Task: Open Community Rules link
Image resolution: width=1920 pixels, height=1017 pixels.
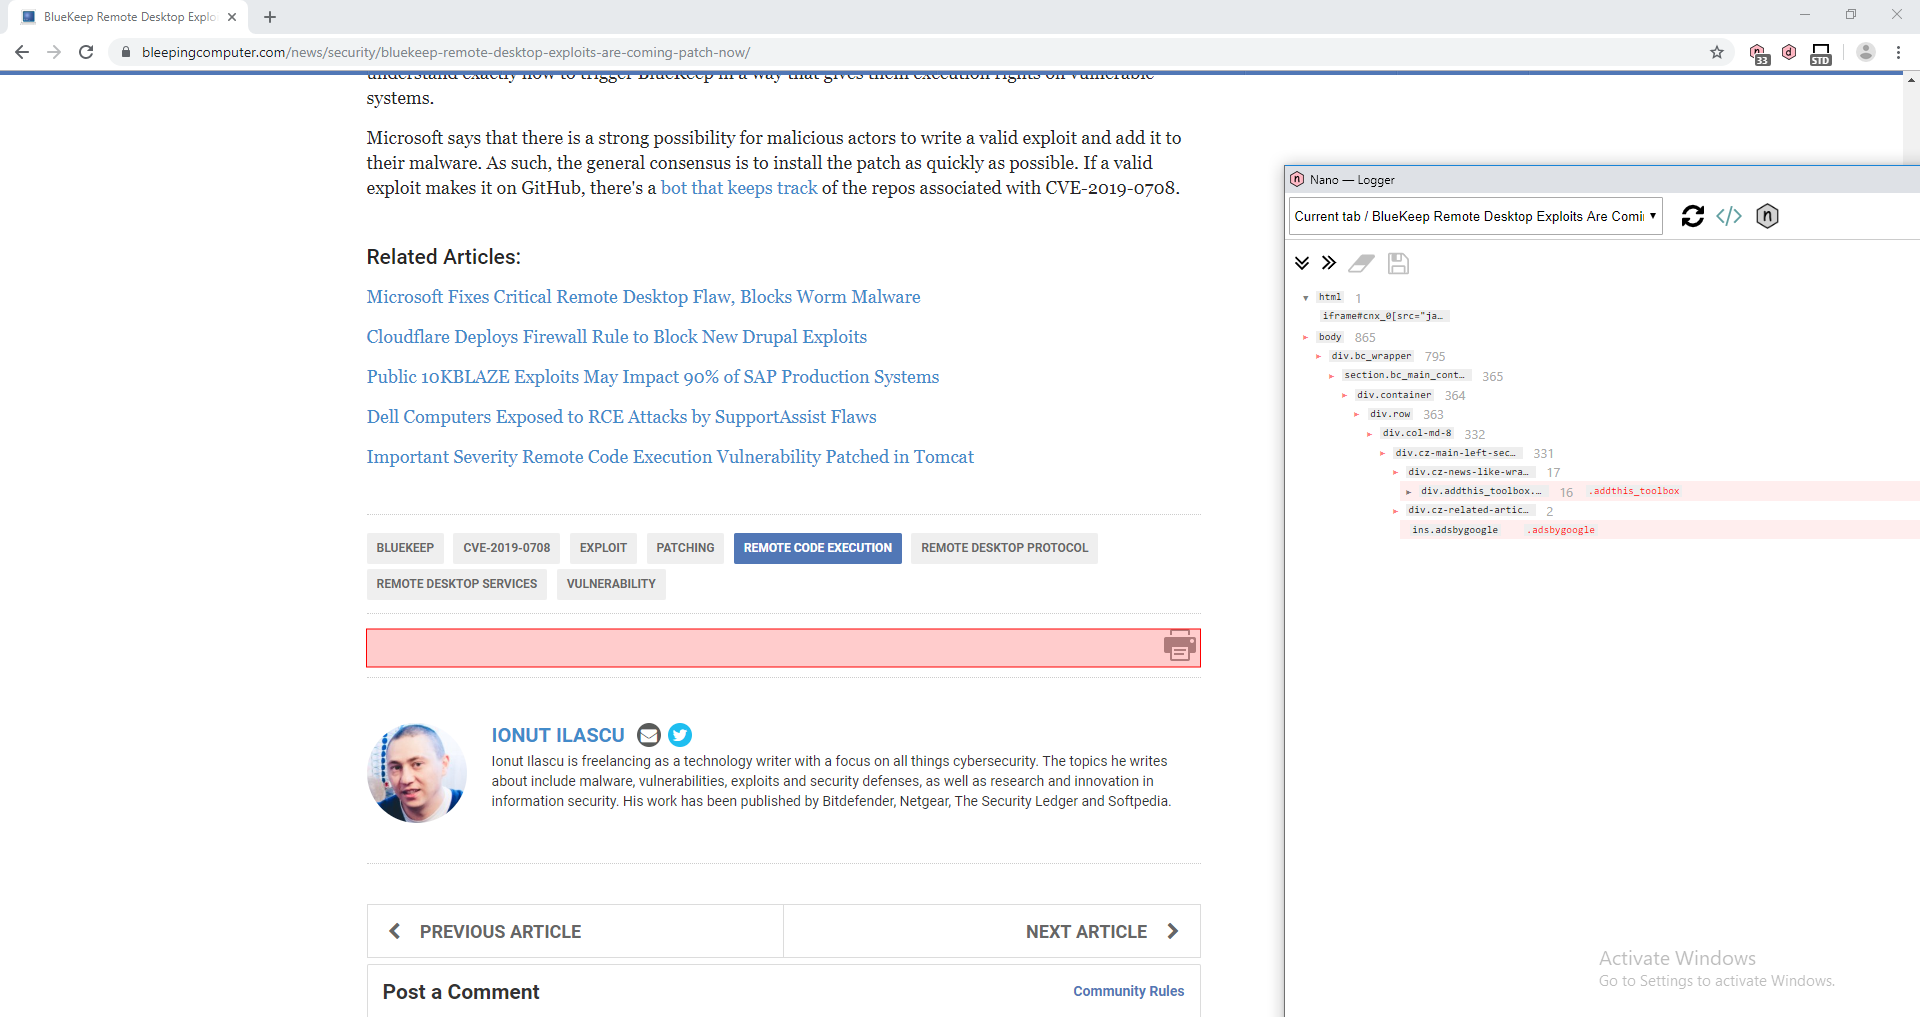Action: click(x=1129, y=991)
